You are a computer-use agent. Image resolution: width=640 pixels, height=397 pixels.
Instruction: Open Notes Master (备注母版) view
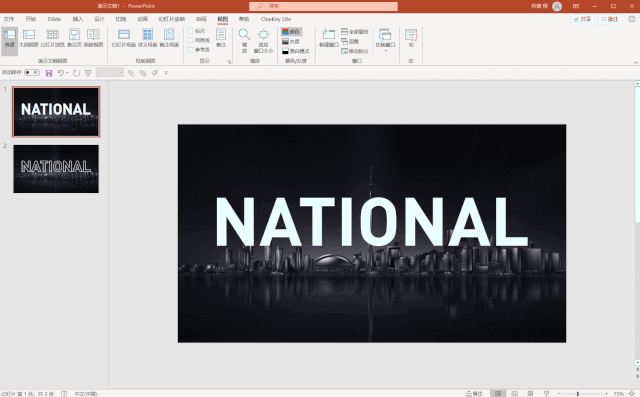tap(169, 38)
